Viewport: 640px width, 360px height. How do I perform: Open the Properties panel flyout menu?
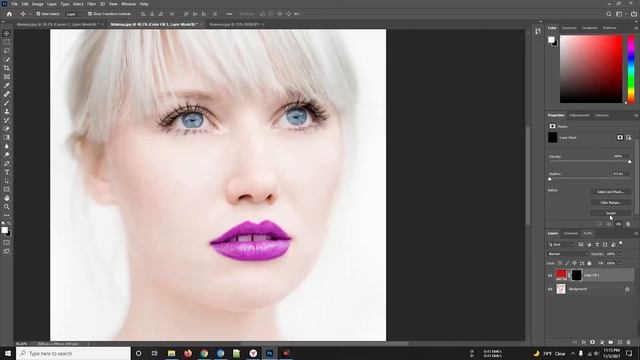coord(636,116)
